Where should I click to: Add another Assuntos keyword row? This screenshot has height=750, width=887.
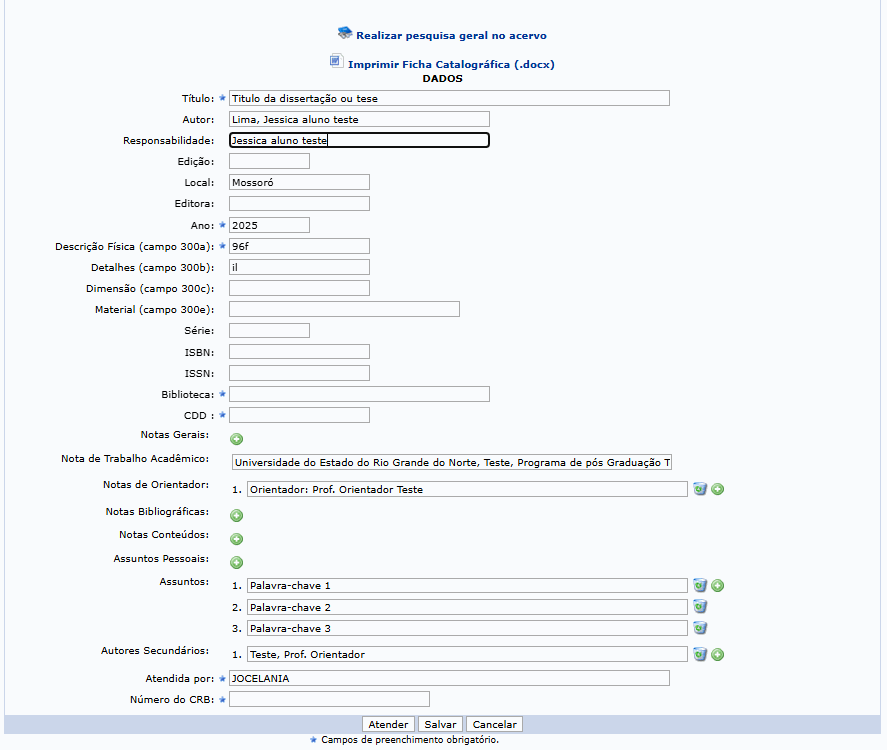click(x=718, y=586)
